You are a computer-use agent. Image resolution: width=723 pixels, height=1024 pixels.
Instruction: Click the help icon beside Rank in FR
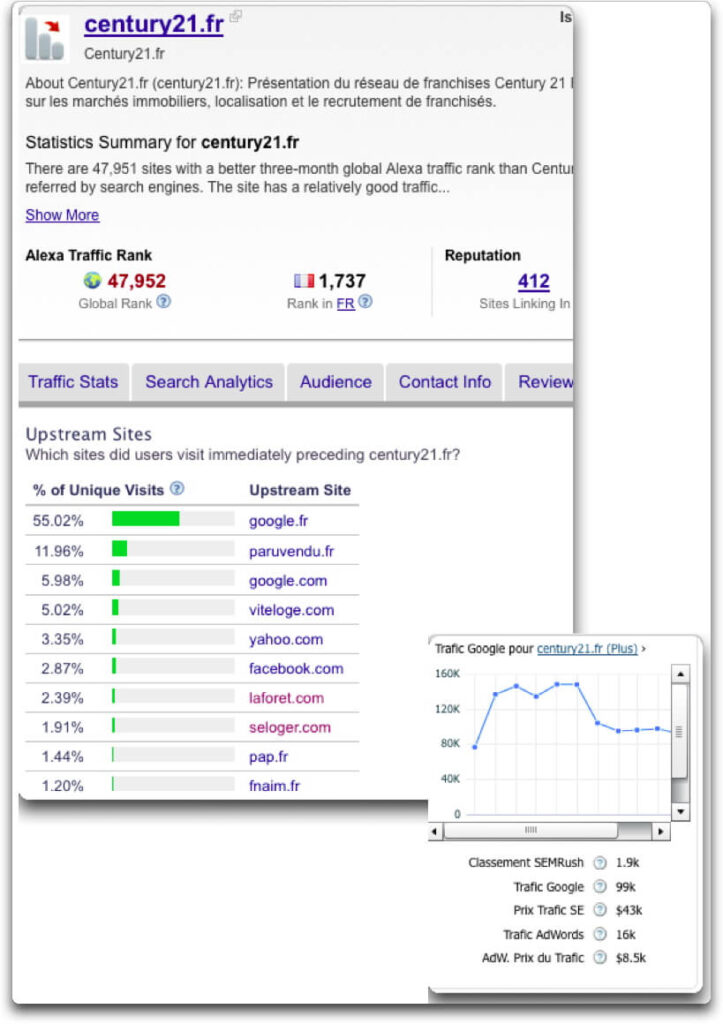pos(366,302)
